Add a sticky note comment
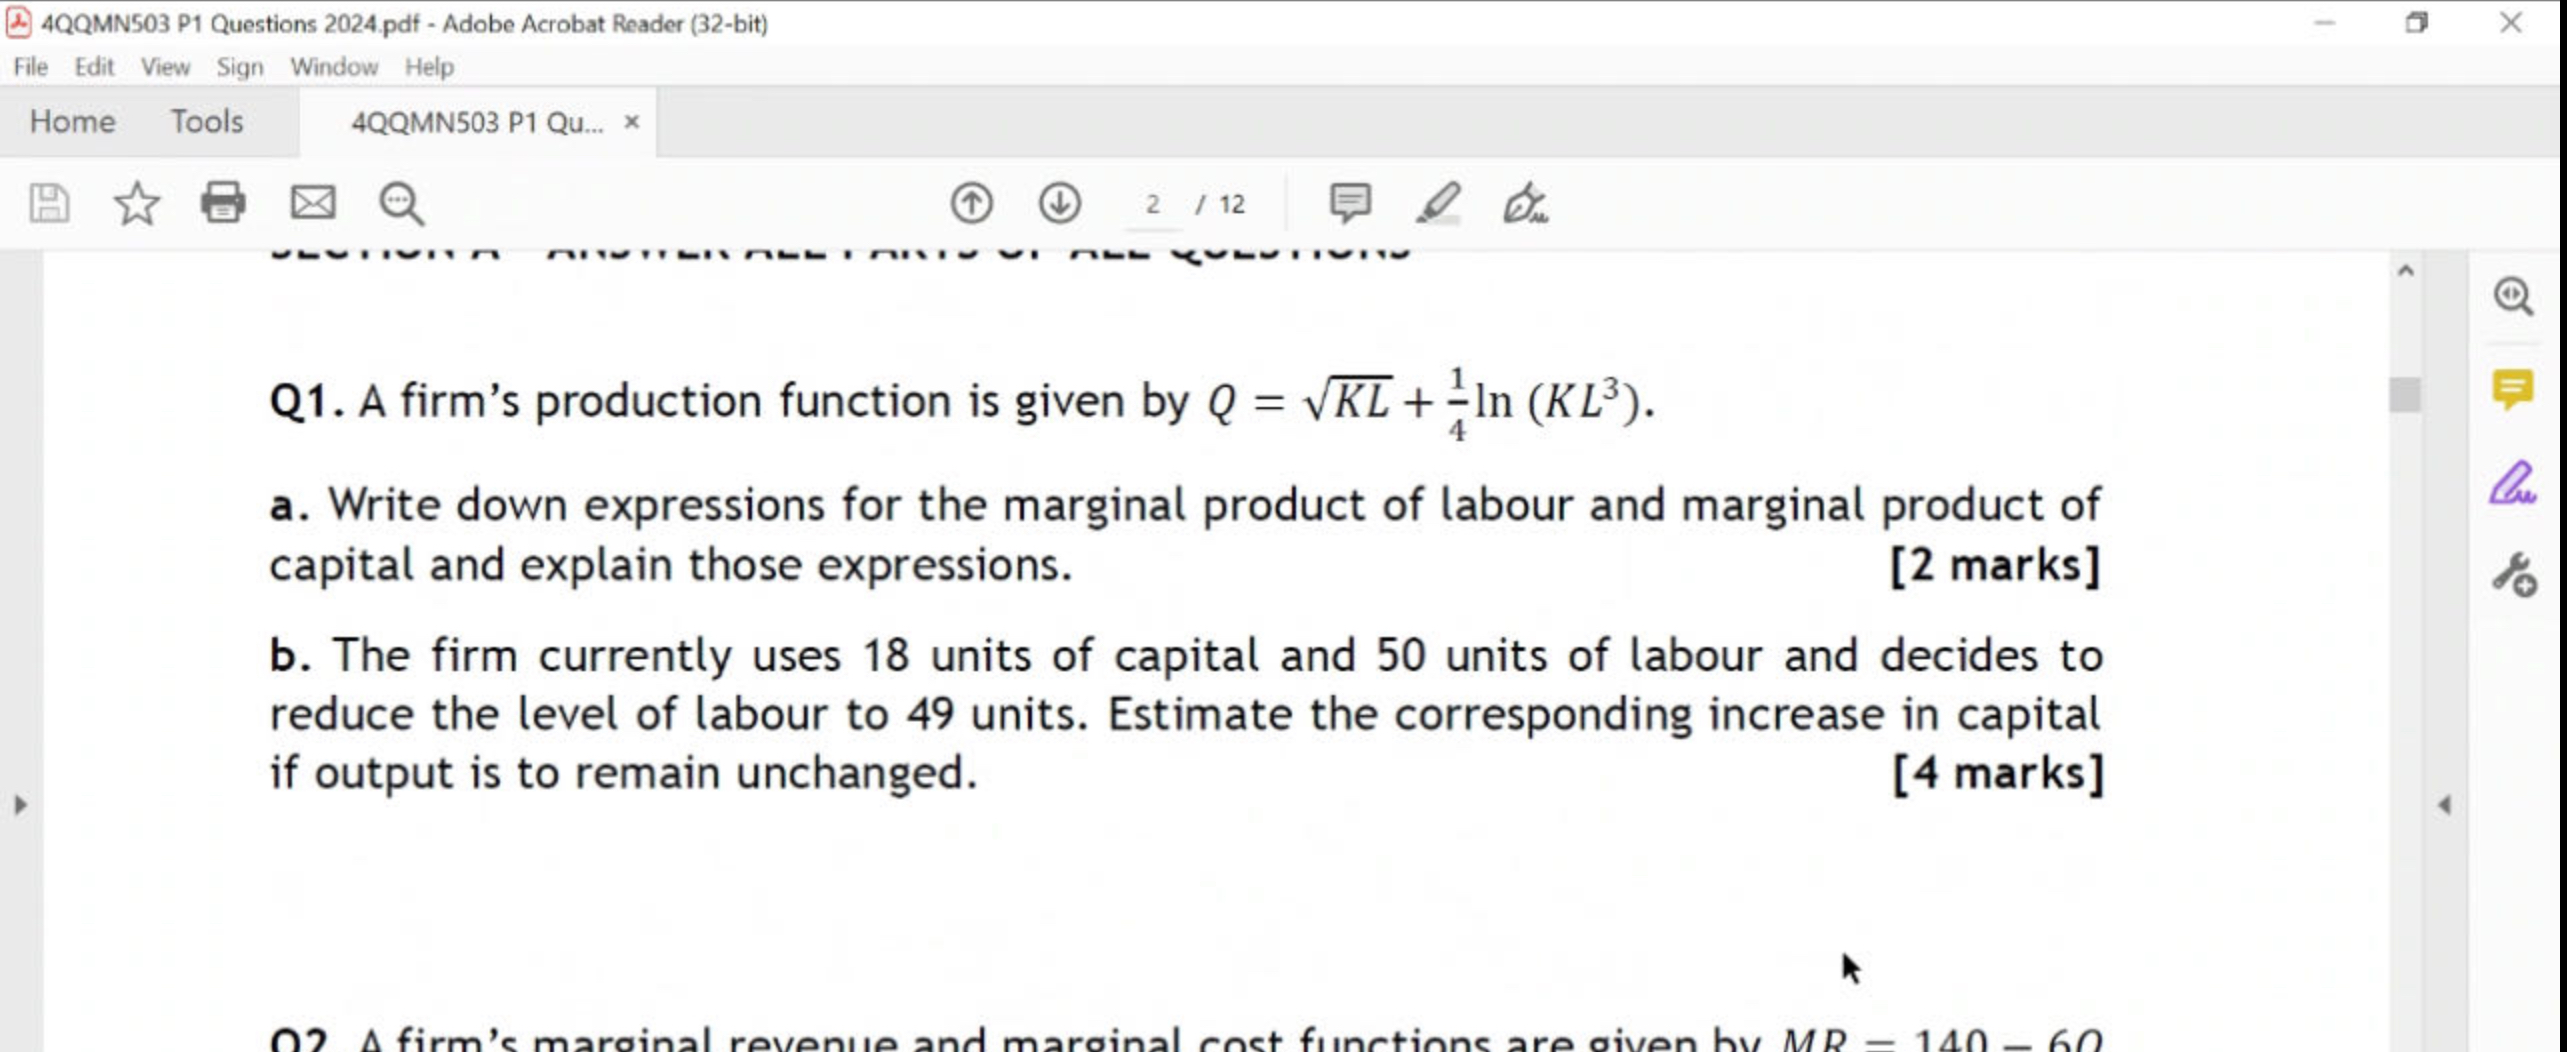2567x1052 pixels. tap(1350, 204)
